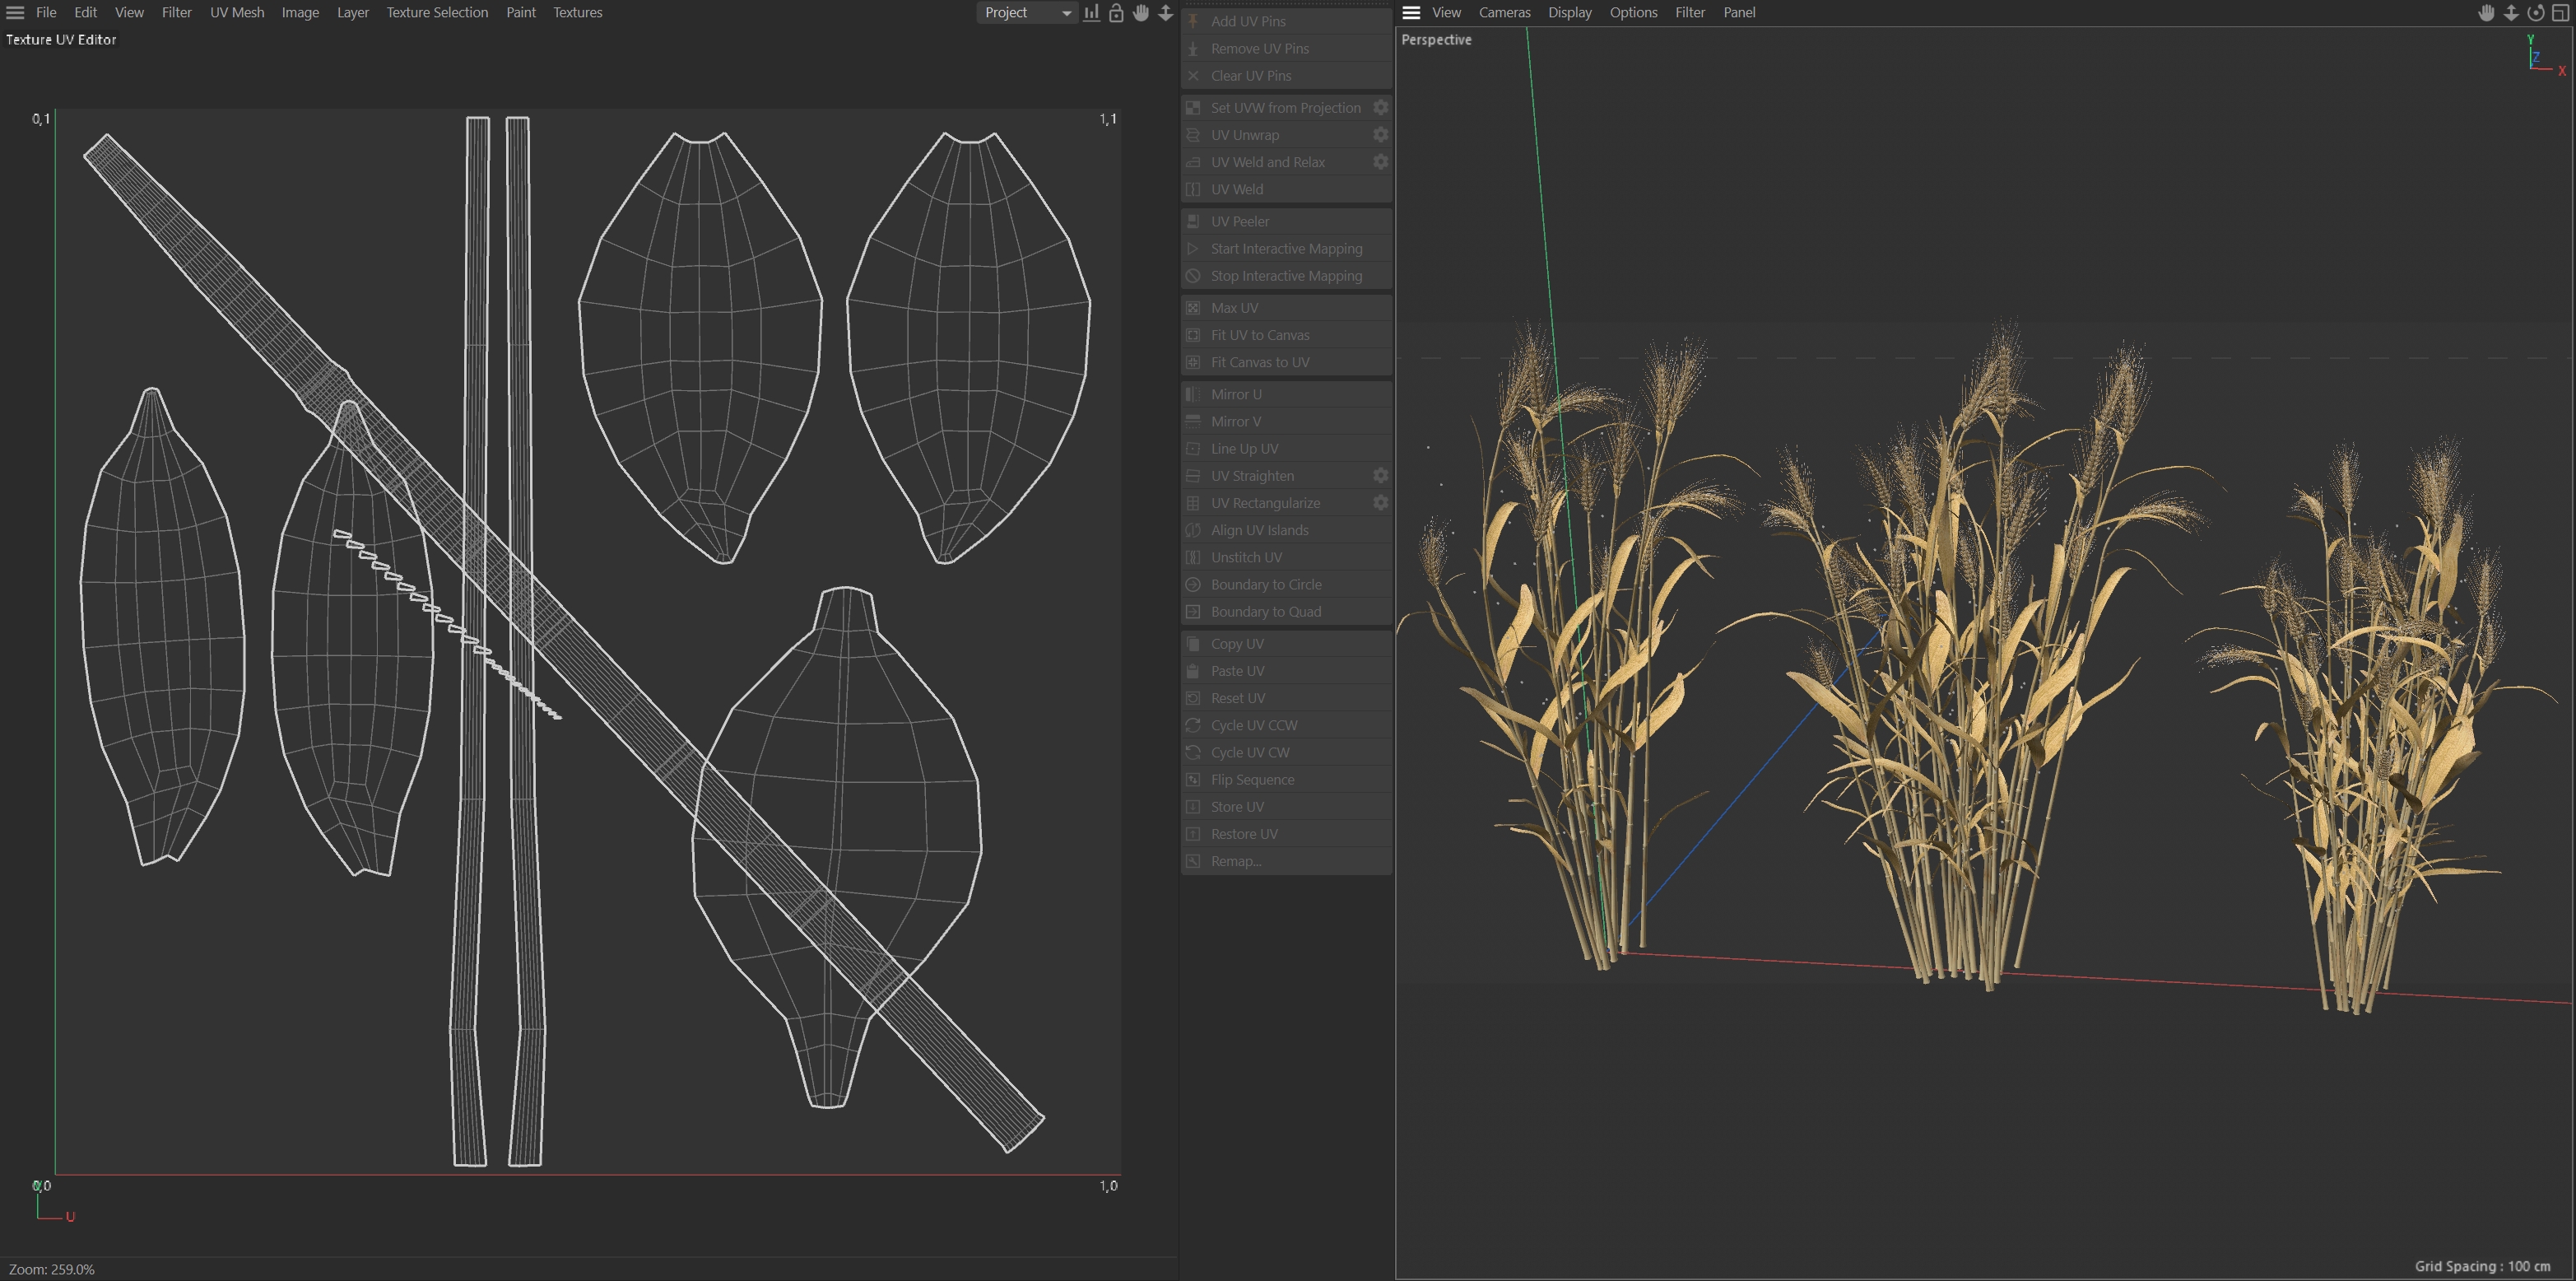Image resolution: width=2576 pixels, height=1281 pixels.
Task: Click the viewport pan hand icon
Action: click(x=2486, y=13)
